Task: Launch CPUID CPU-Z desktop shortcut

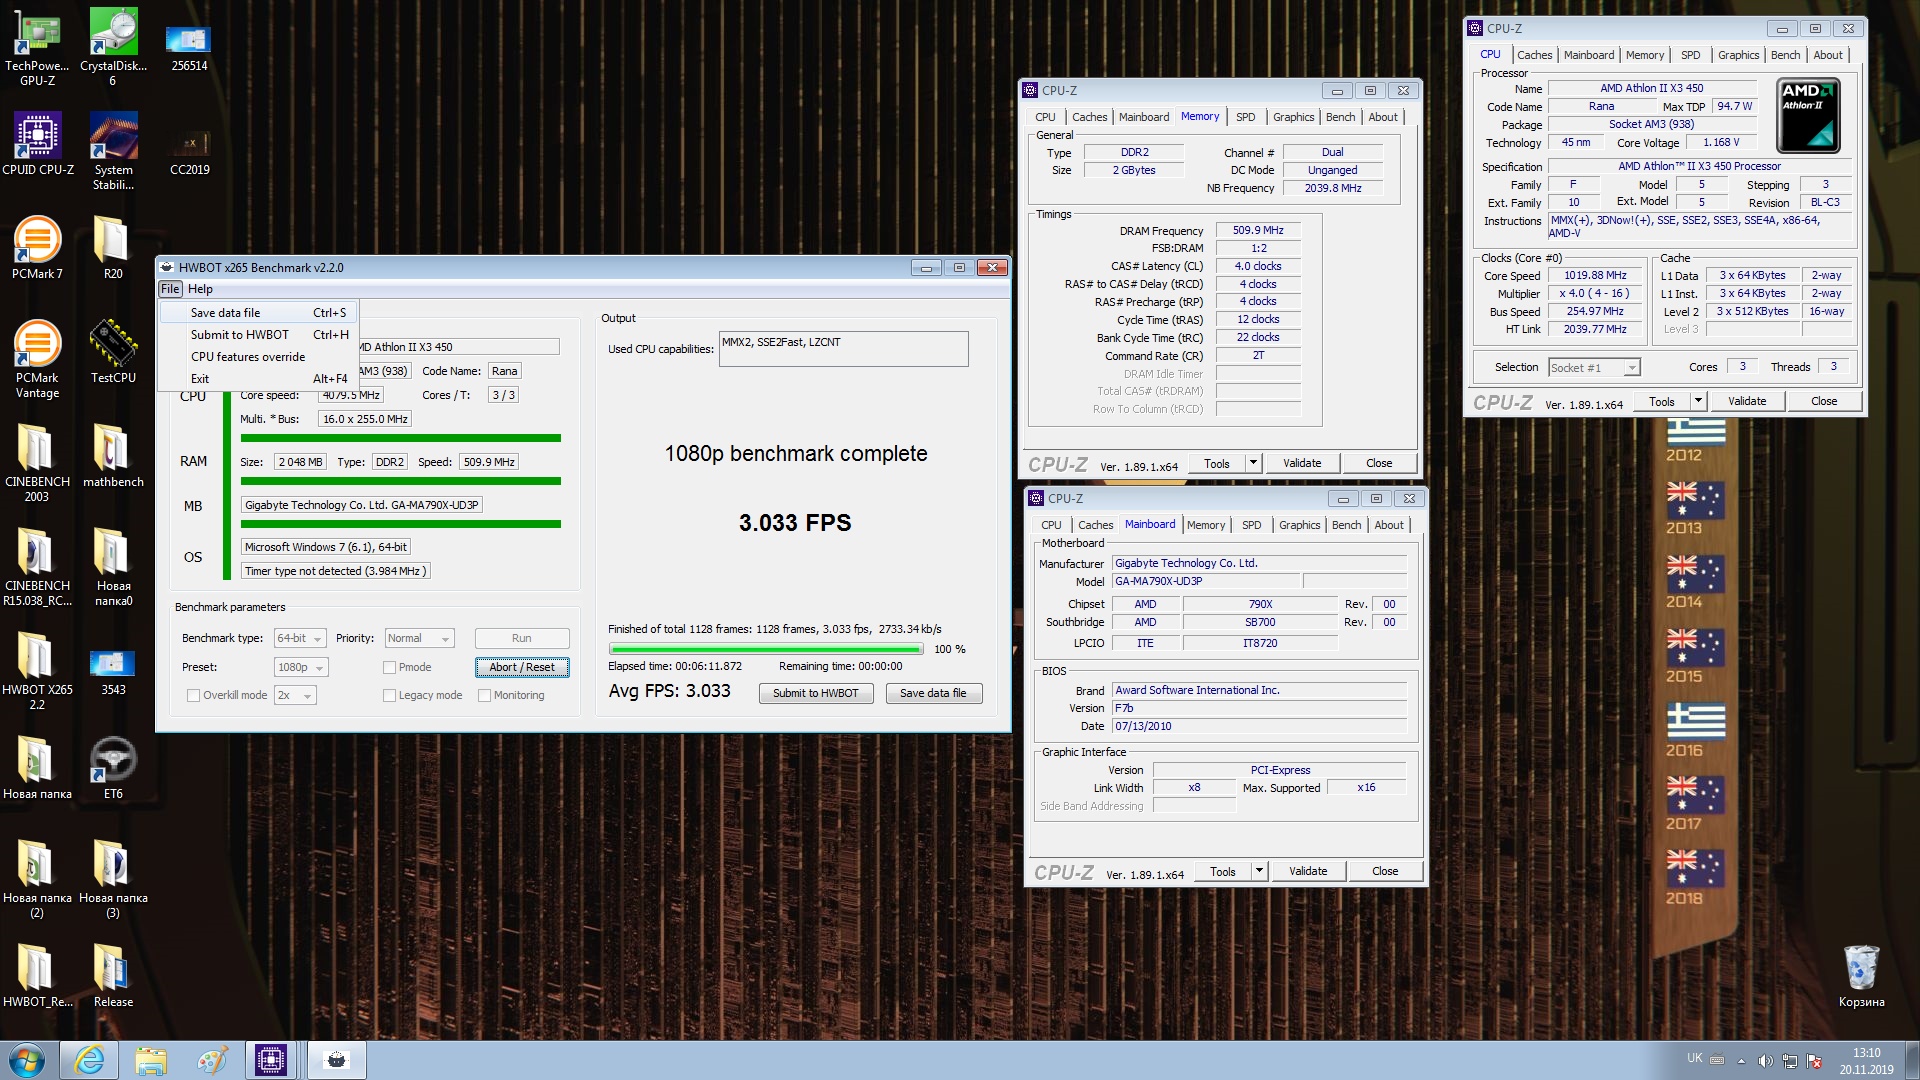Action: 37,144
